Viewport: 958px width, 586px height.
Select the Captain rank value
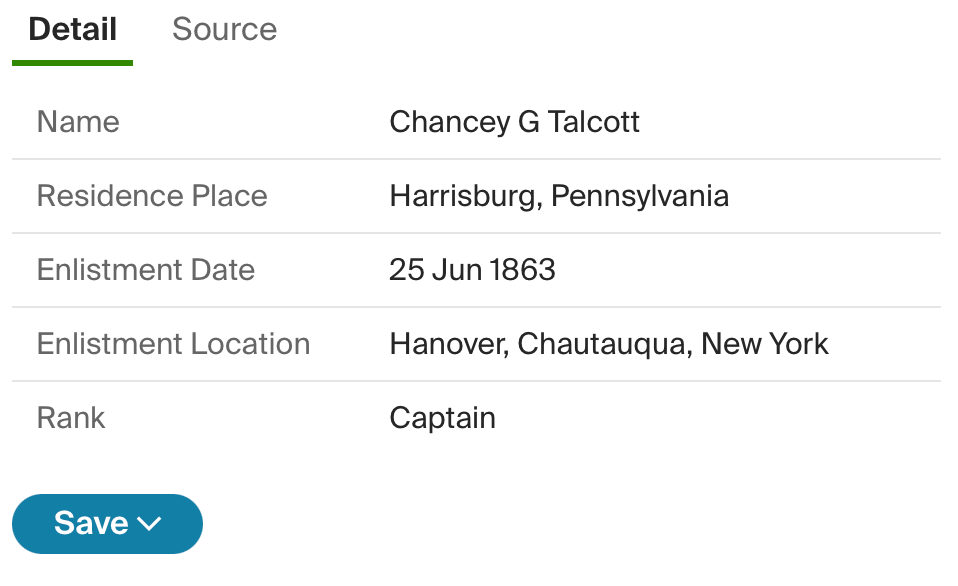click(442, 419)
